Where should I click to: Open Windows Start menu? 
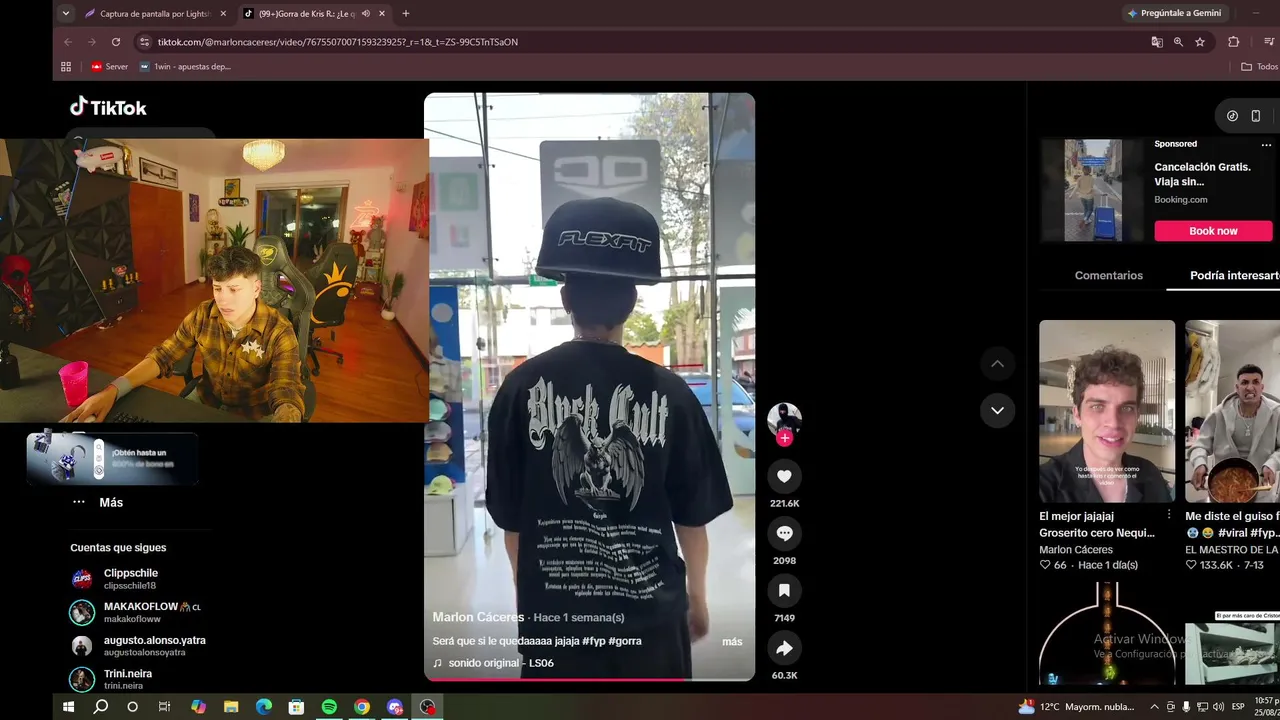click(x=68, y=707)
